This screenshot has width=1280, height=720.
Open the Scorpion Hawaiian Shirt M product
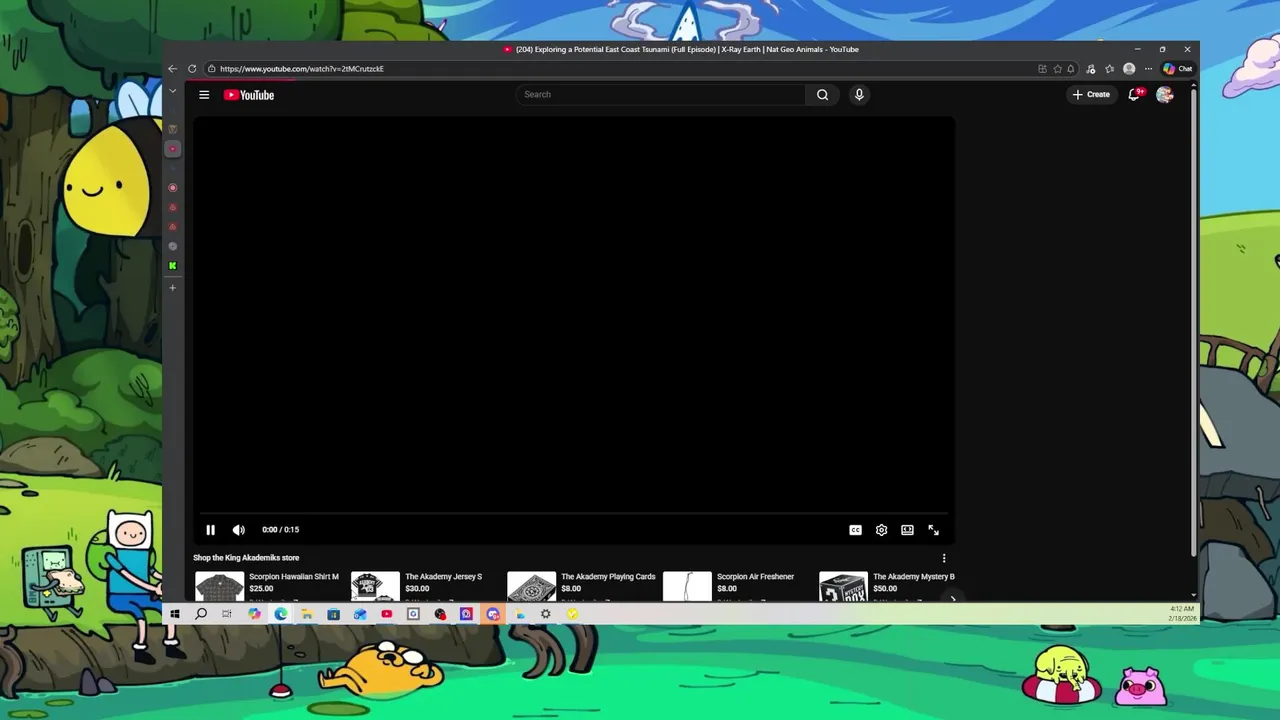(294, 577)
